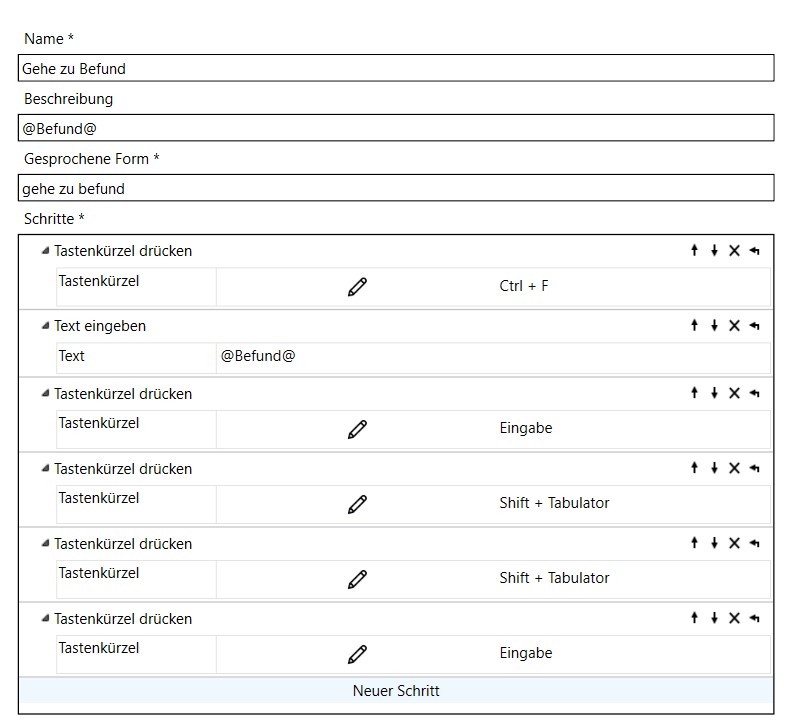Click return arrow icon of Ctrl + F step
The height and width of the screenshot is (722, 787).
[x=754, y=250]
